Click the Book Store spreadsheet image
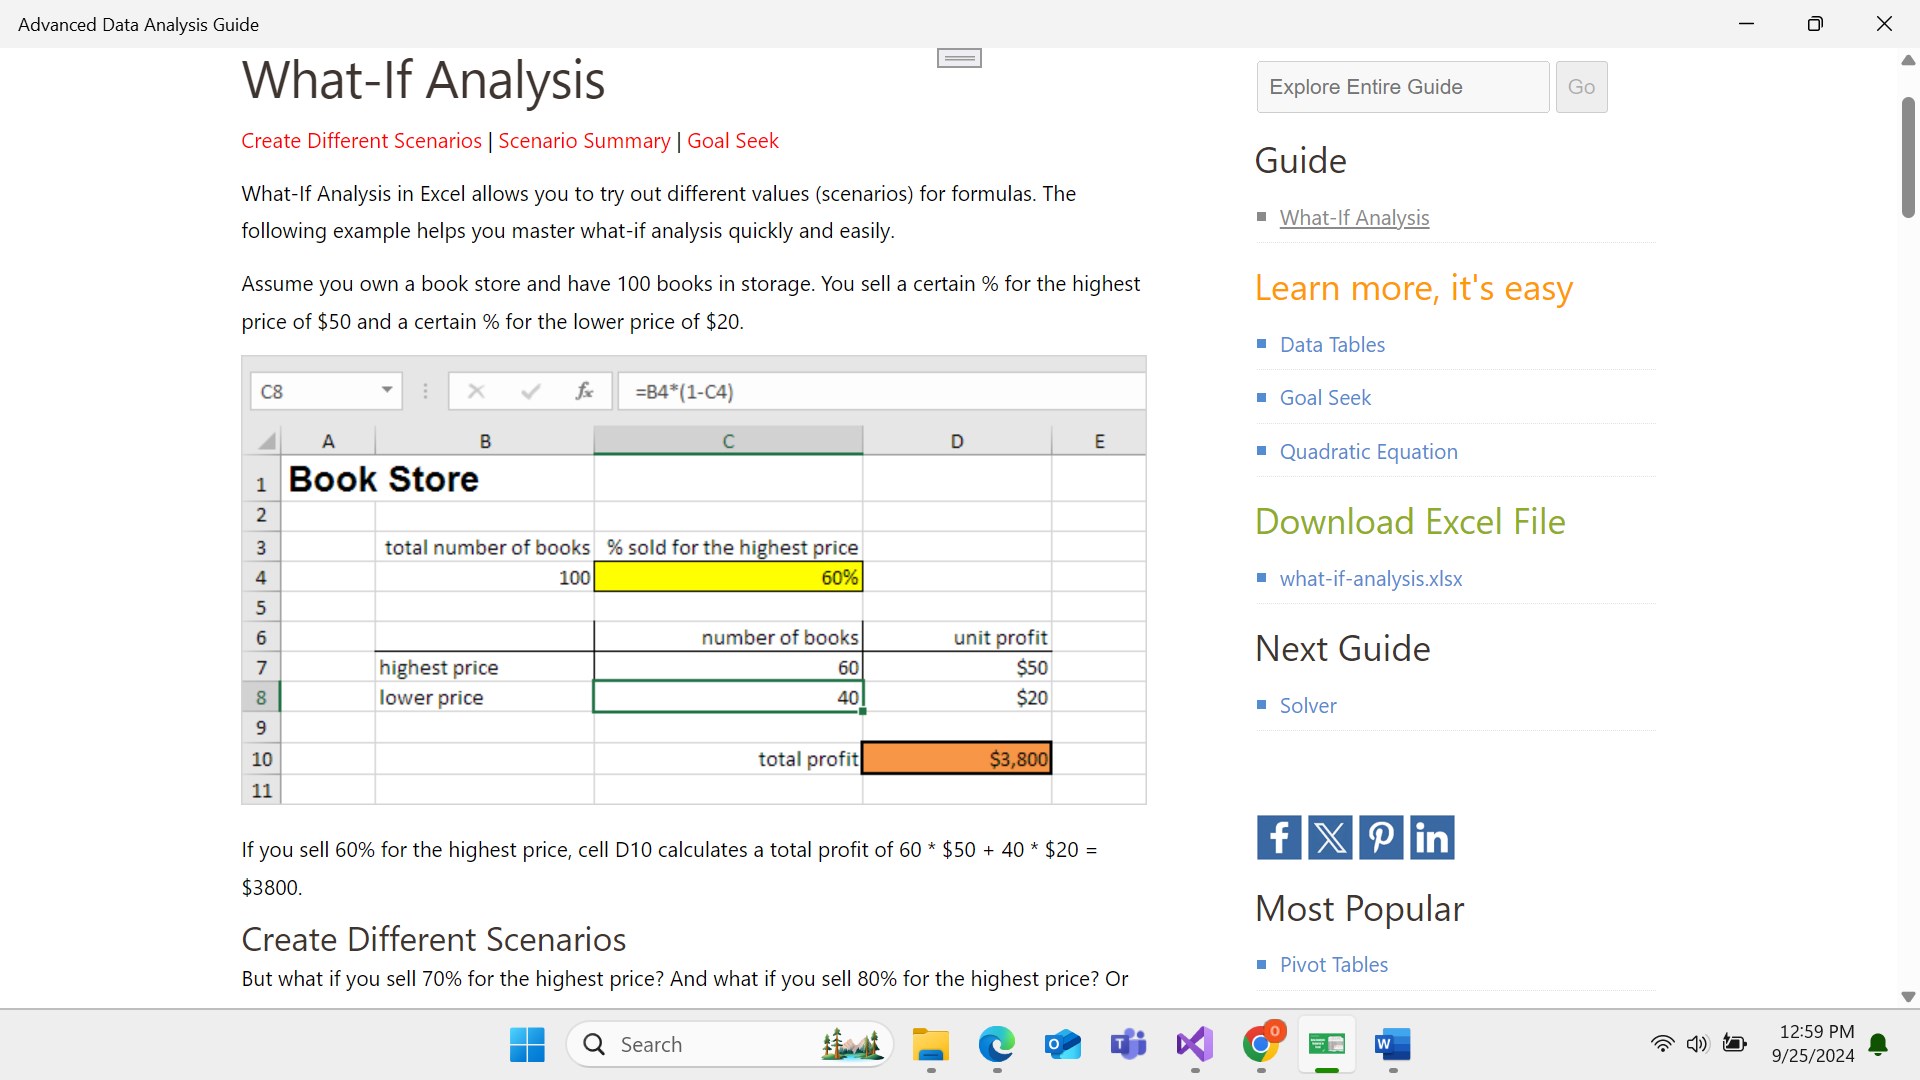1920x1080 pixels. 693,580
